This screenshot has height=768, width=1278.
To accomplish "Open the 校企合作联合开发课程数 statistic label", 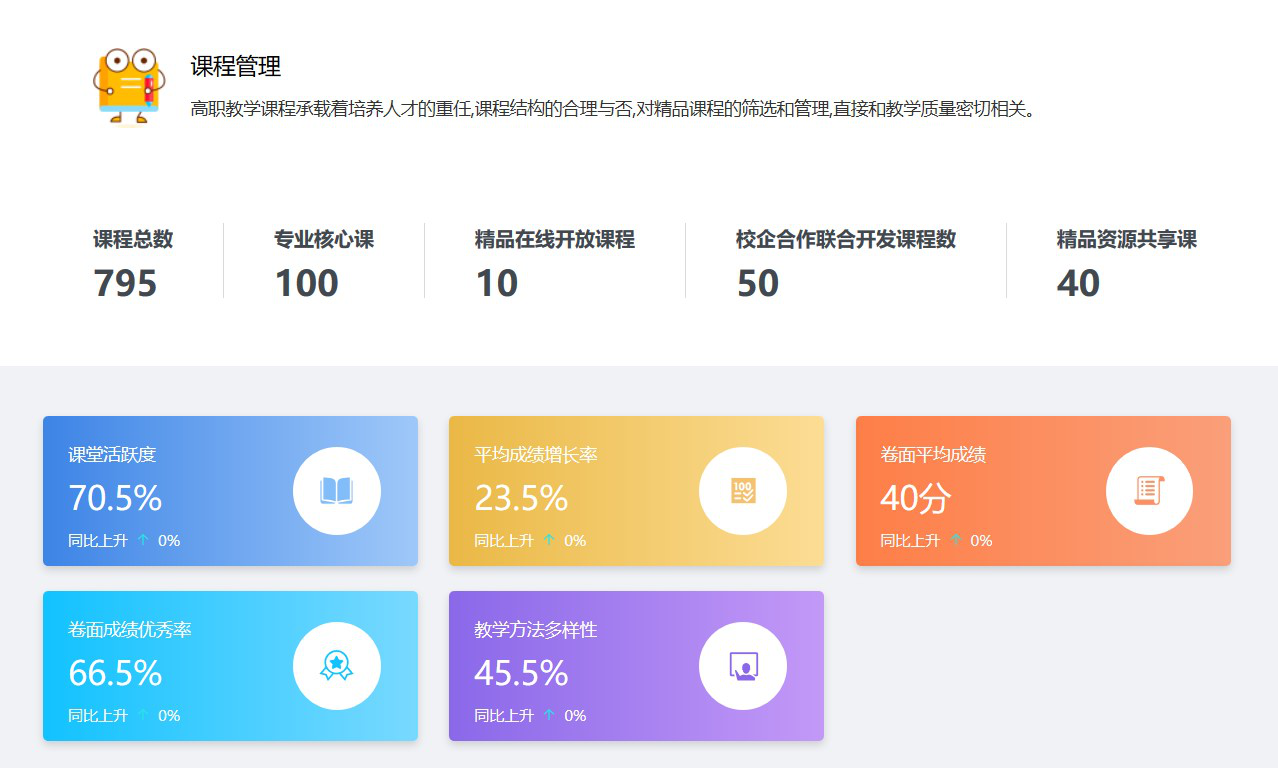I will pyautogui.click(x=846, y=240).
